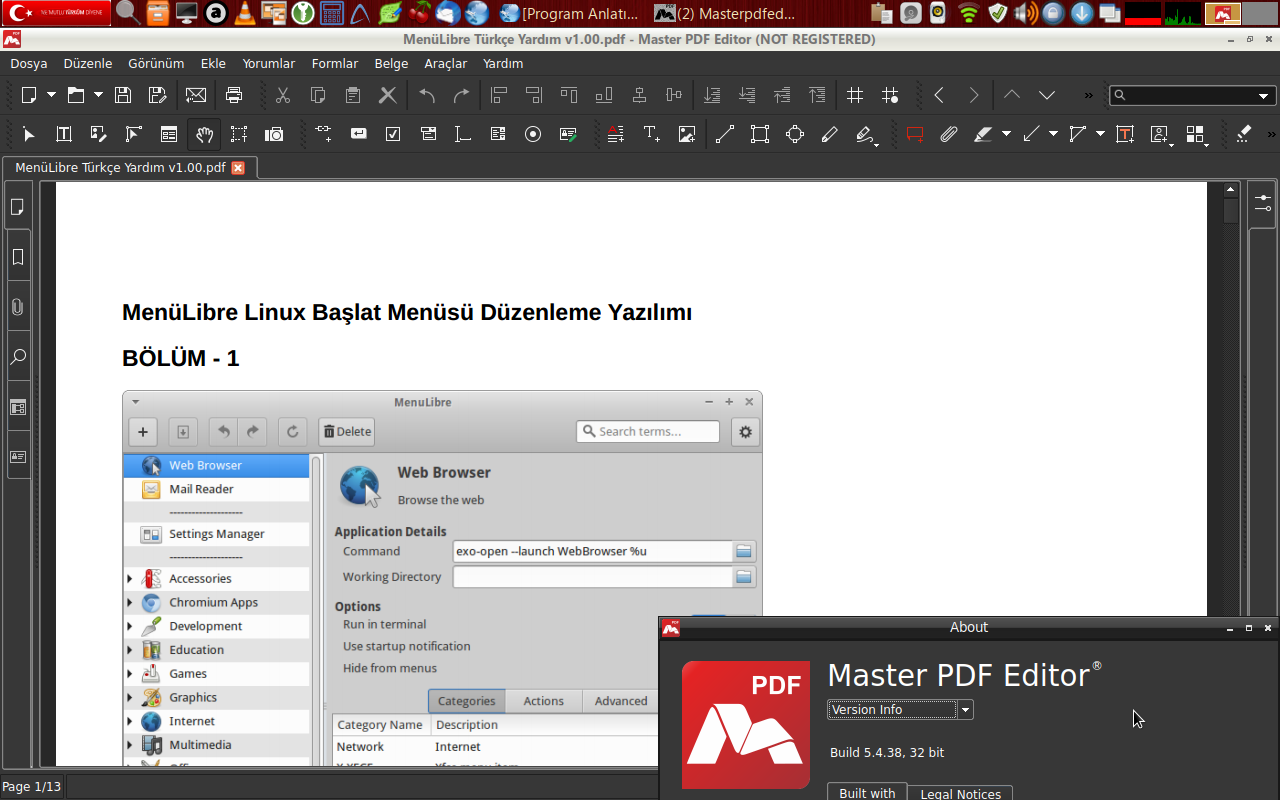The height and width of the screenshot is (800, 1280).
Task: Open the Version Info combo box
Action: coord(900,710)
